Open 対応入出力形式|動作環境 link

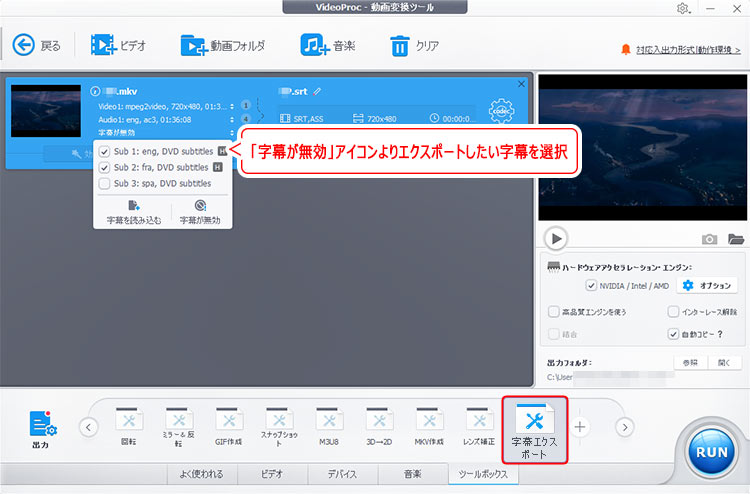pyautogui.click(x=688, y=50)
